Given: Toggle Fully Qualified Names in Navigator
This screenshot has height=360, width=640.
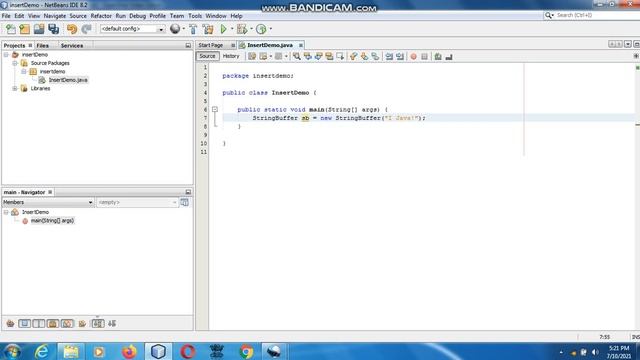Looking at the screenshot, I should [x=82, y=324].
